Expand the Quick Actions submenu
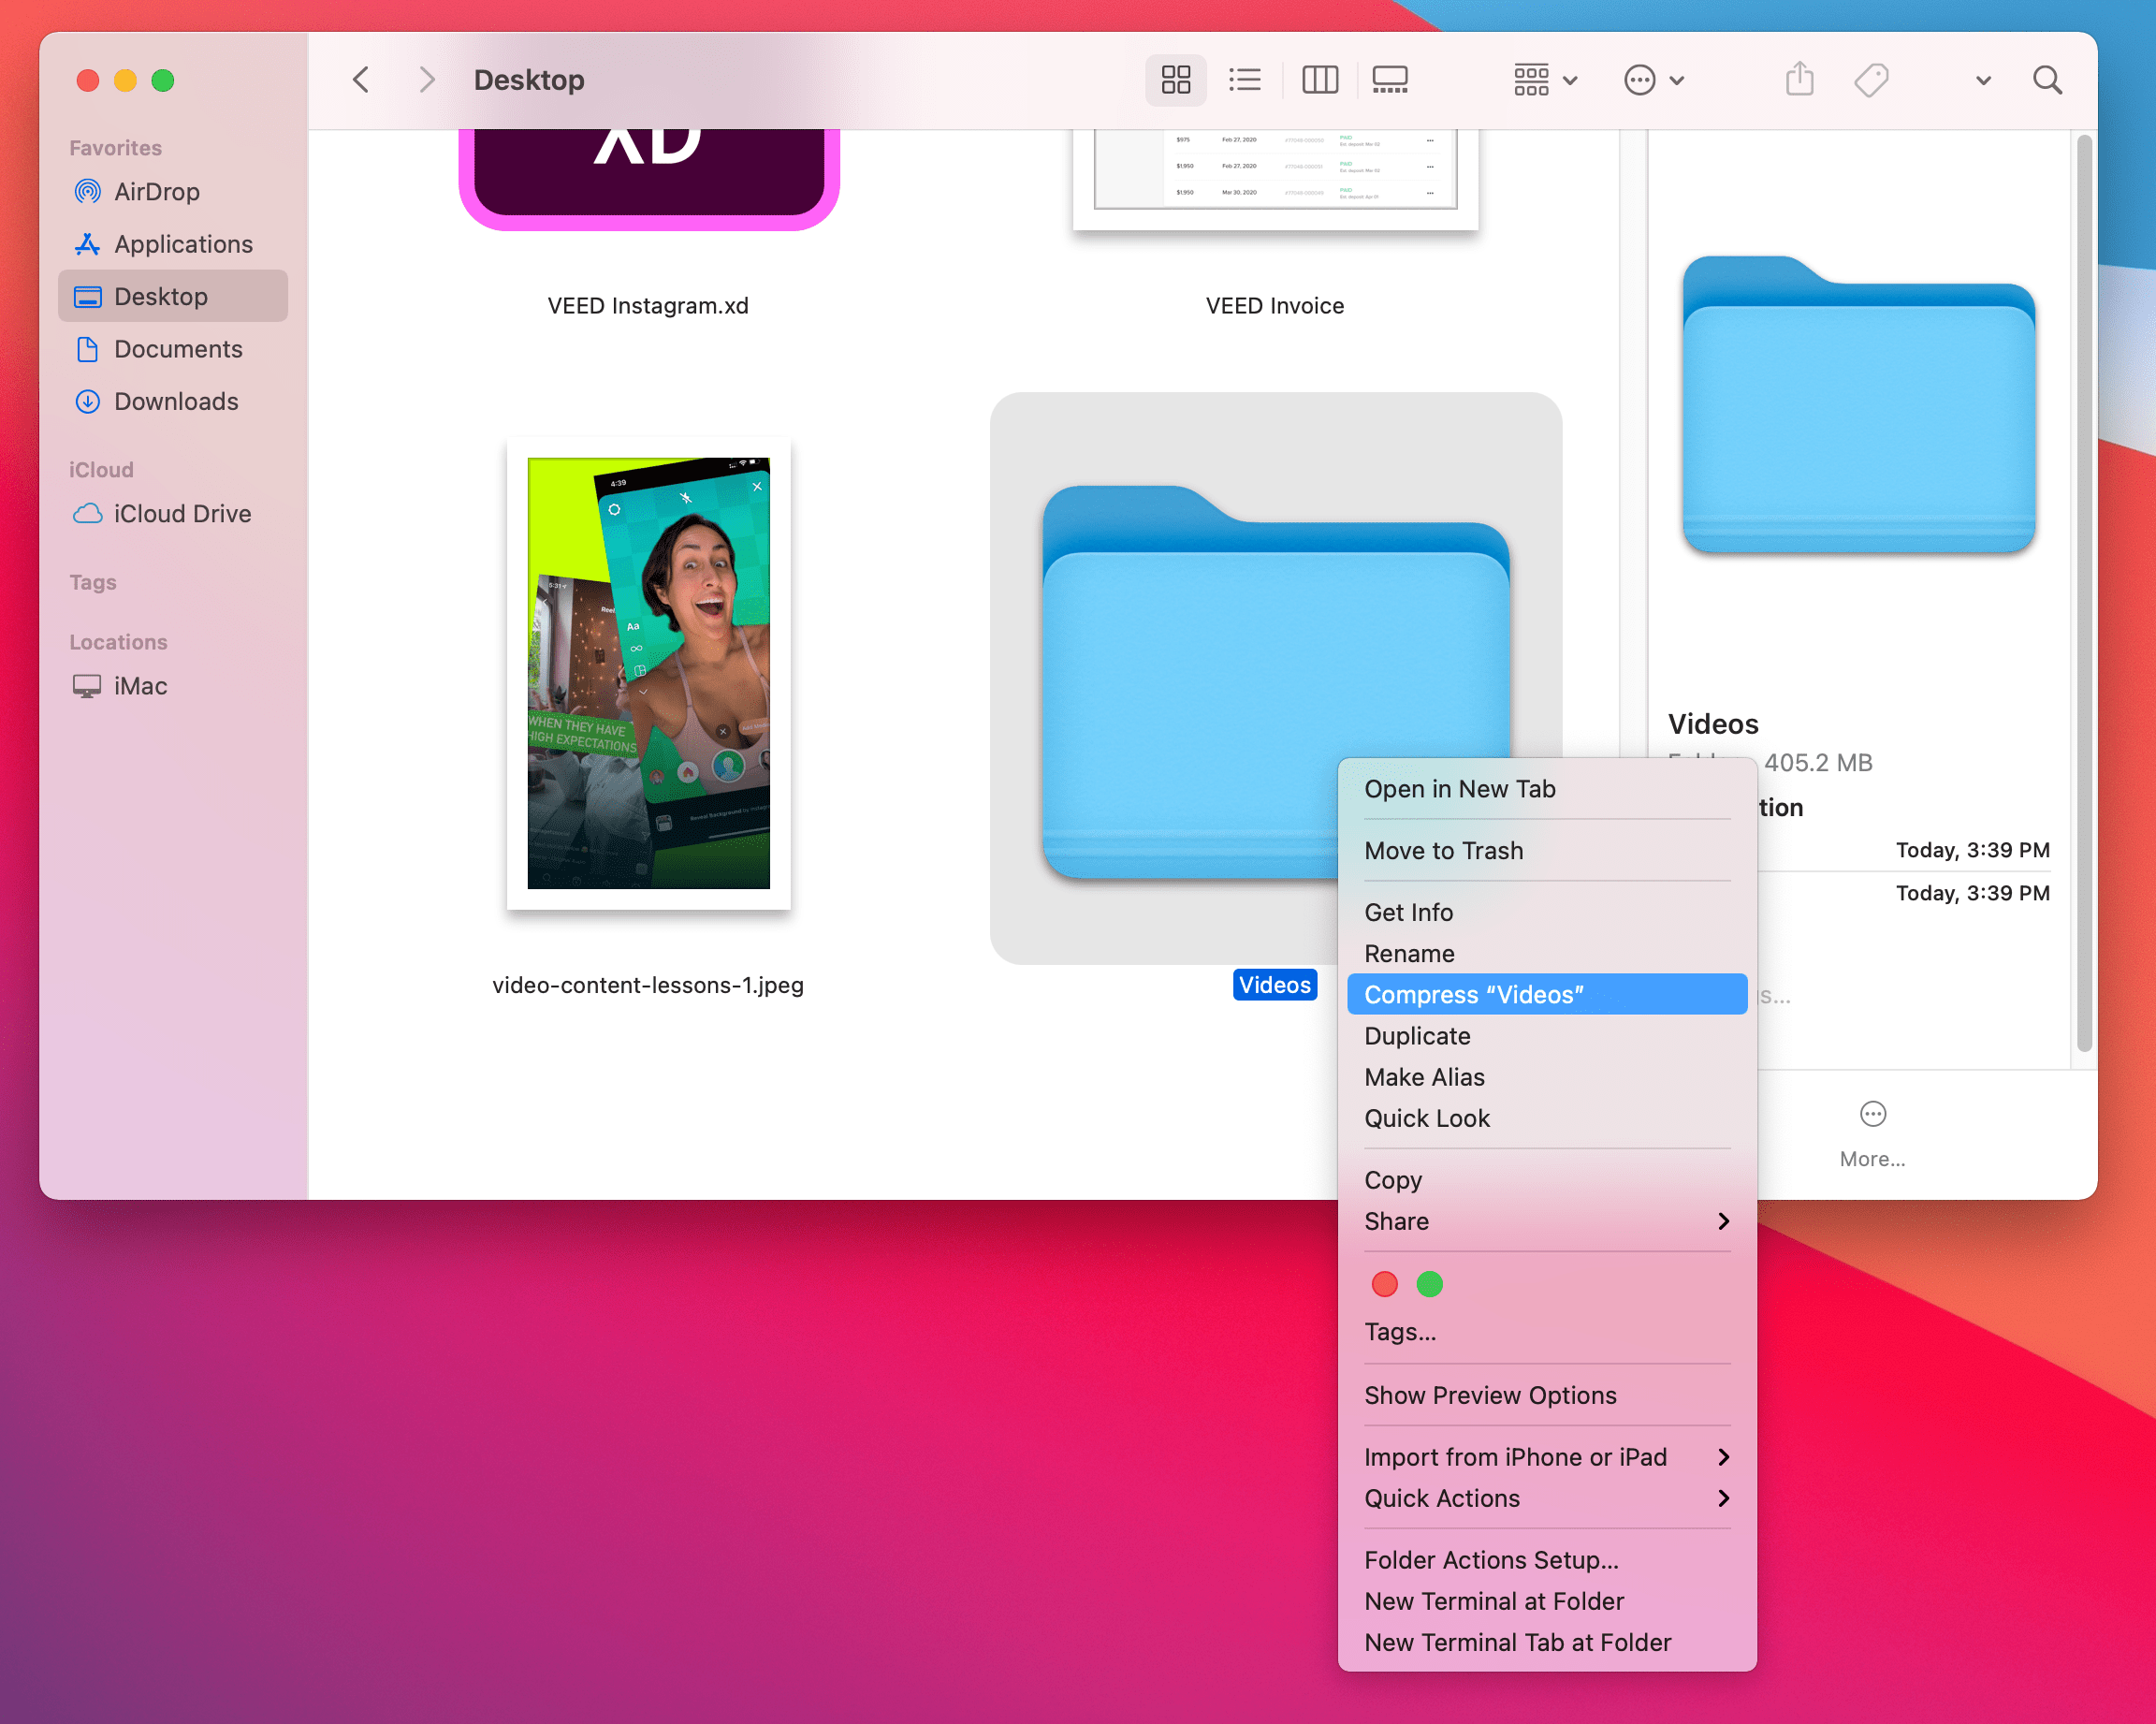Screen dimensions: 2156x1724 pos(1443,1498)
